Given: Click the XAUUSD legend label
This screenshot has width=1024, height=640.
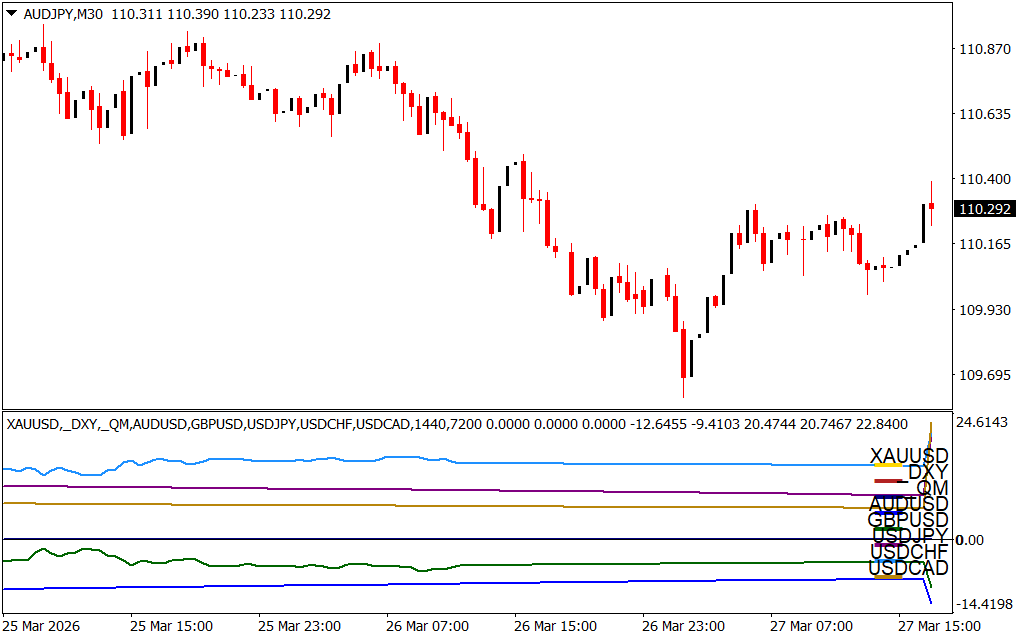Looking at the screenshot, I should click(x=908, y=456).
